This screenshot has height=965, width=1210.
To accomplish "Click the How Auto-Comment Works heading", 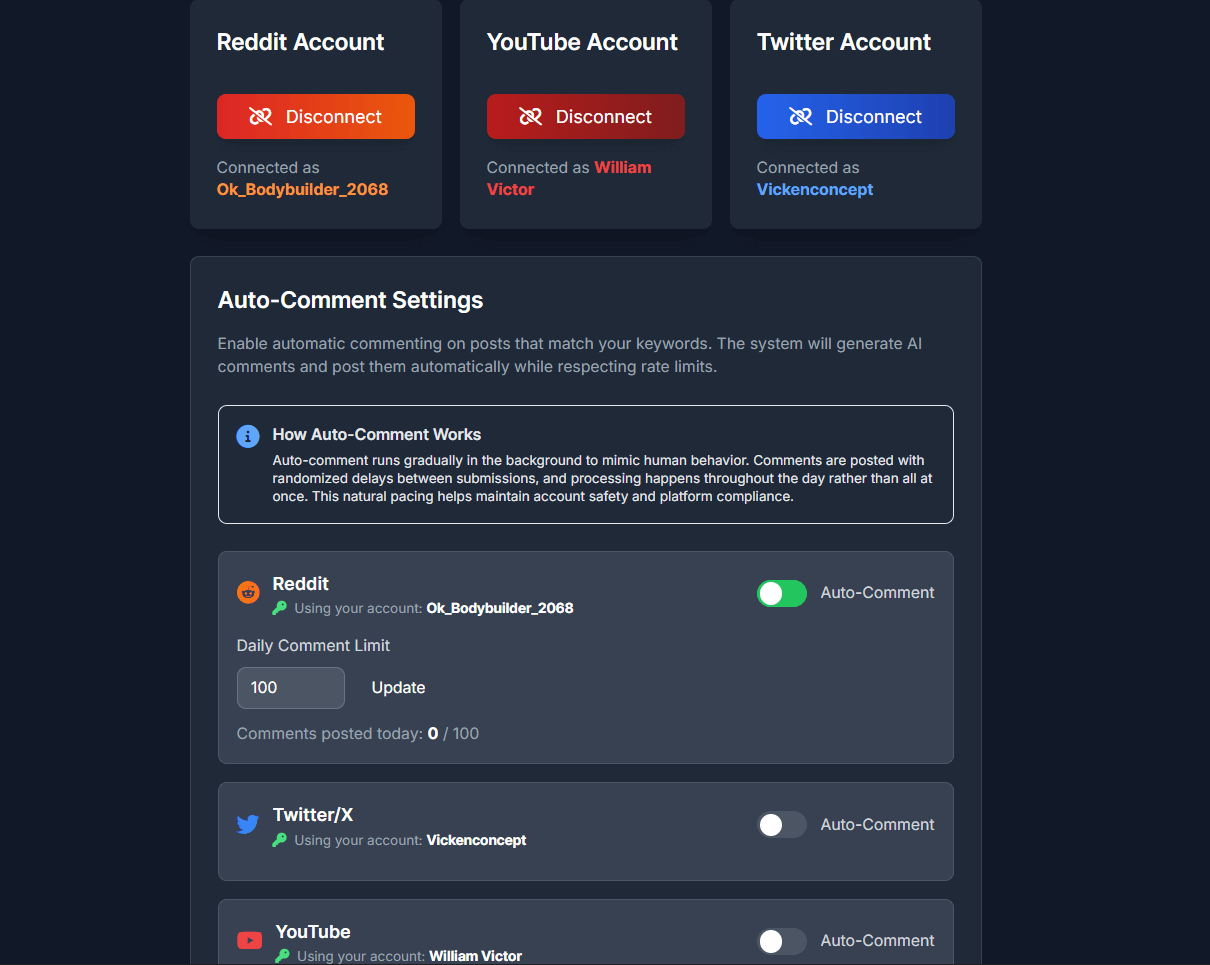I will 377,435.
